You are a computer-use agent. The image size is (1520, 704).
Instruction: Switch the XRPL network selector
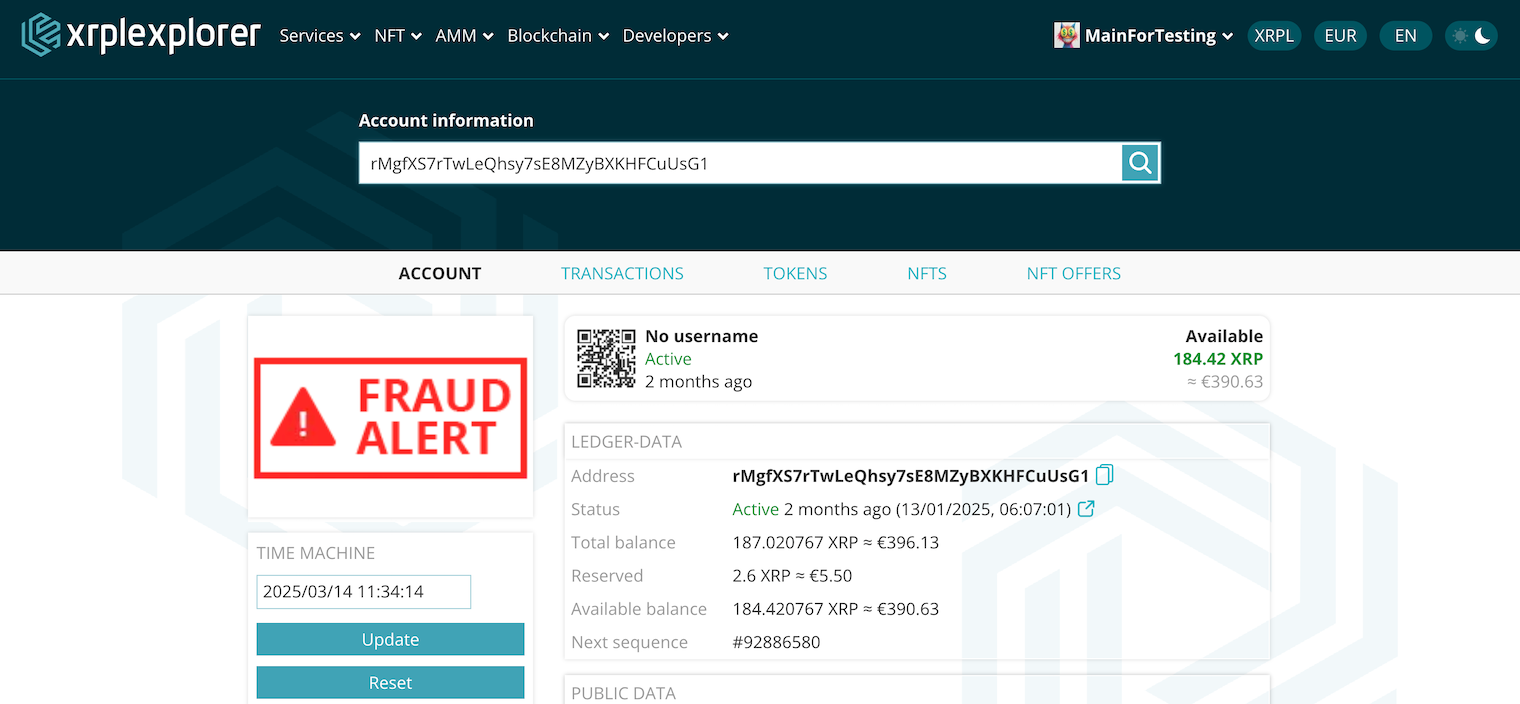click(1274, 36)
